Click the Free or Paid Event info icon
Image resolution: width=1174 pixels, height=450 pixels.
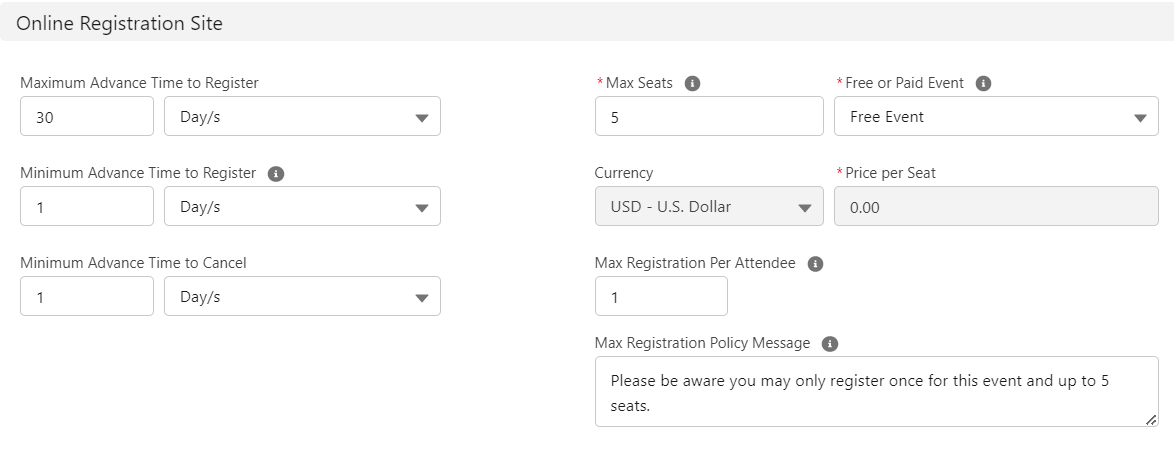(x=983, y=84)
